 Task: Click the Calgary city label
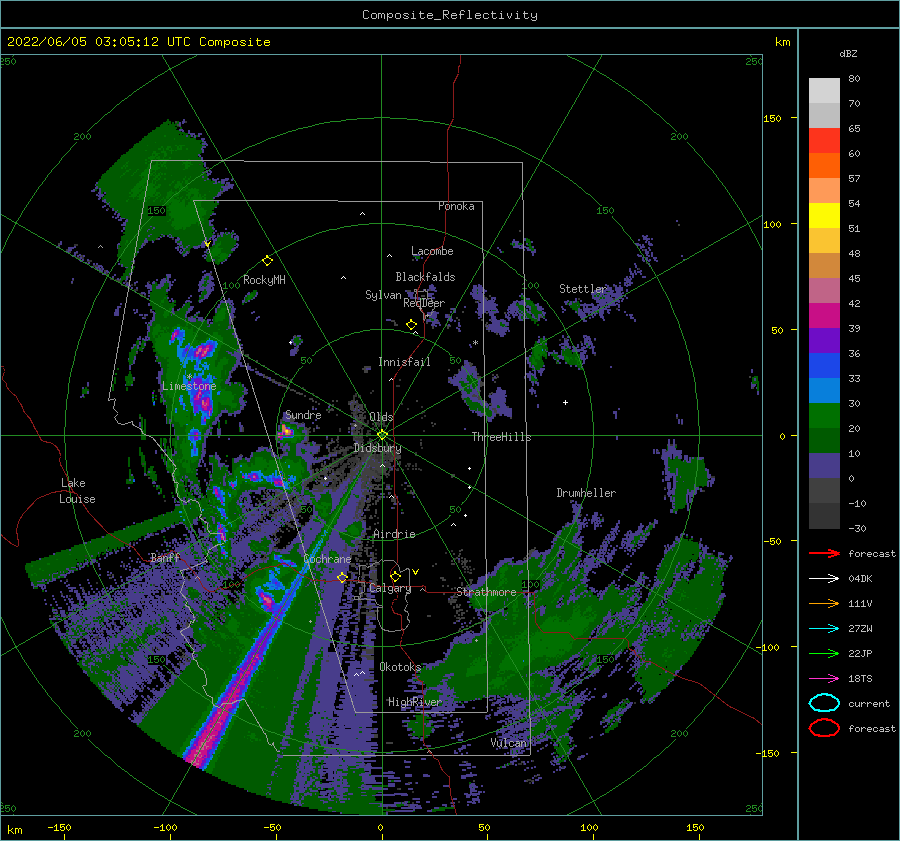tap(390, 588)
